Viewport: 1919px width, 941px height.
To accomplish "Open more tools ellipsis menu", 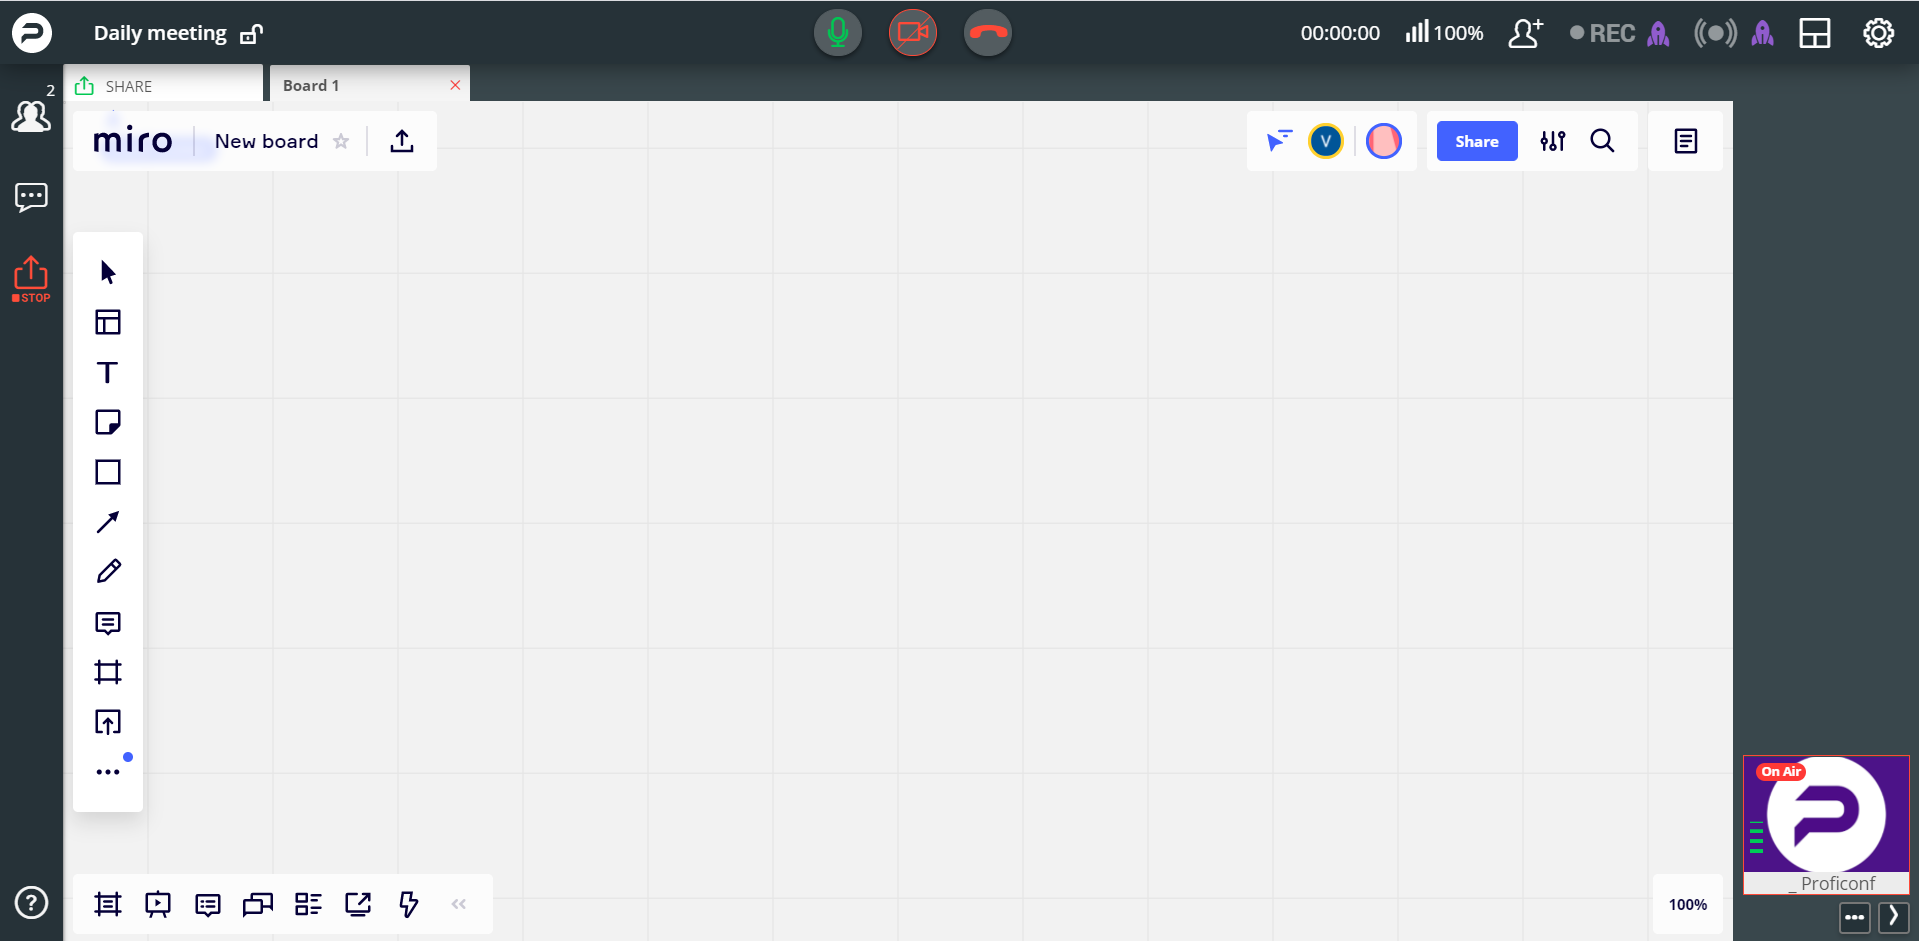I will point(108,772).
